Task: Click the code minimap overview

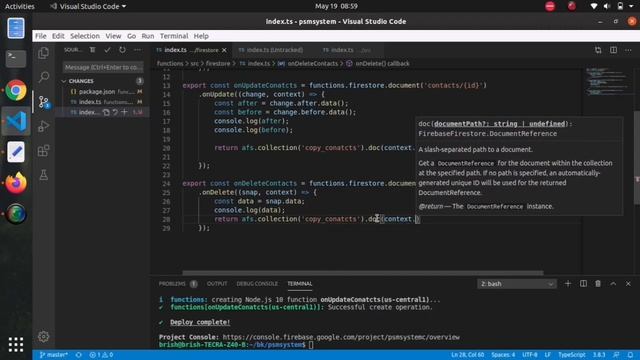Action: click(607, 82)
